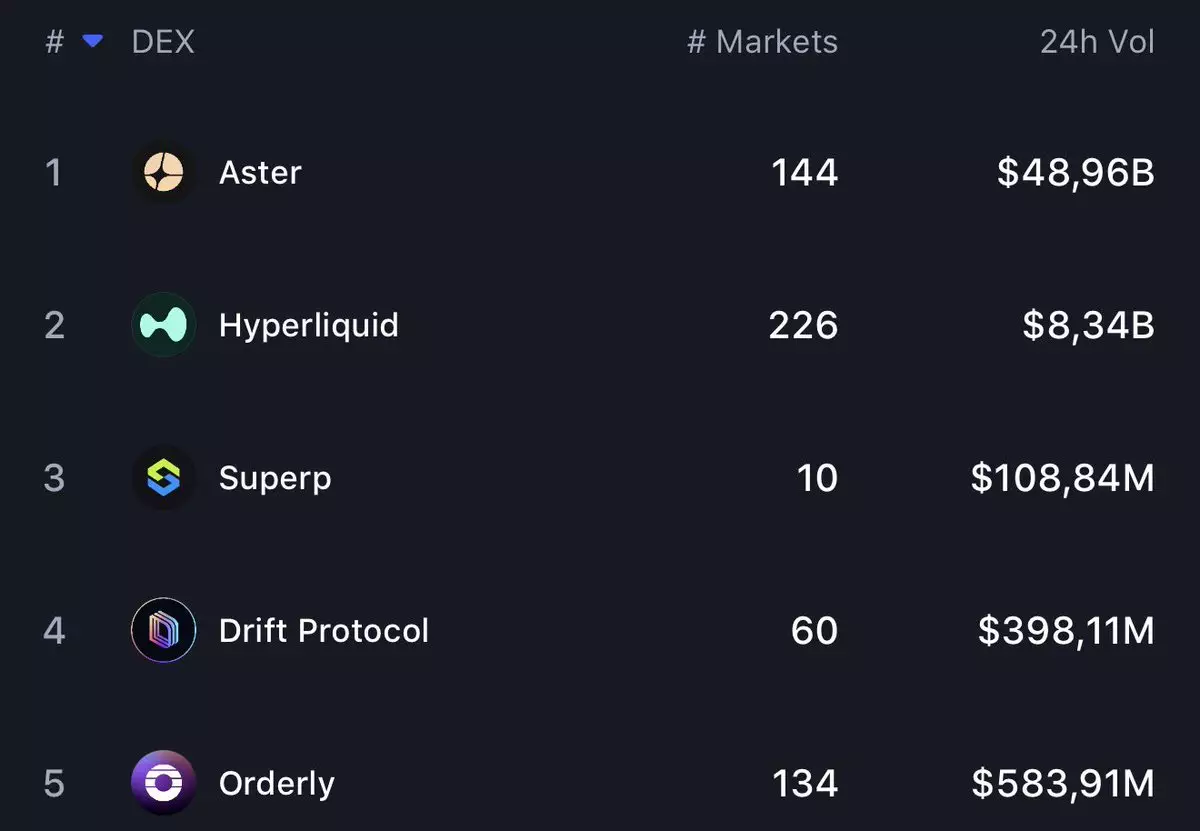
Task: Click Hyperliquid's 226 markets count
Action: pyautogui.click(x=803, y=325)
